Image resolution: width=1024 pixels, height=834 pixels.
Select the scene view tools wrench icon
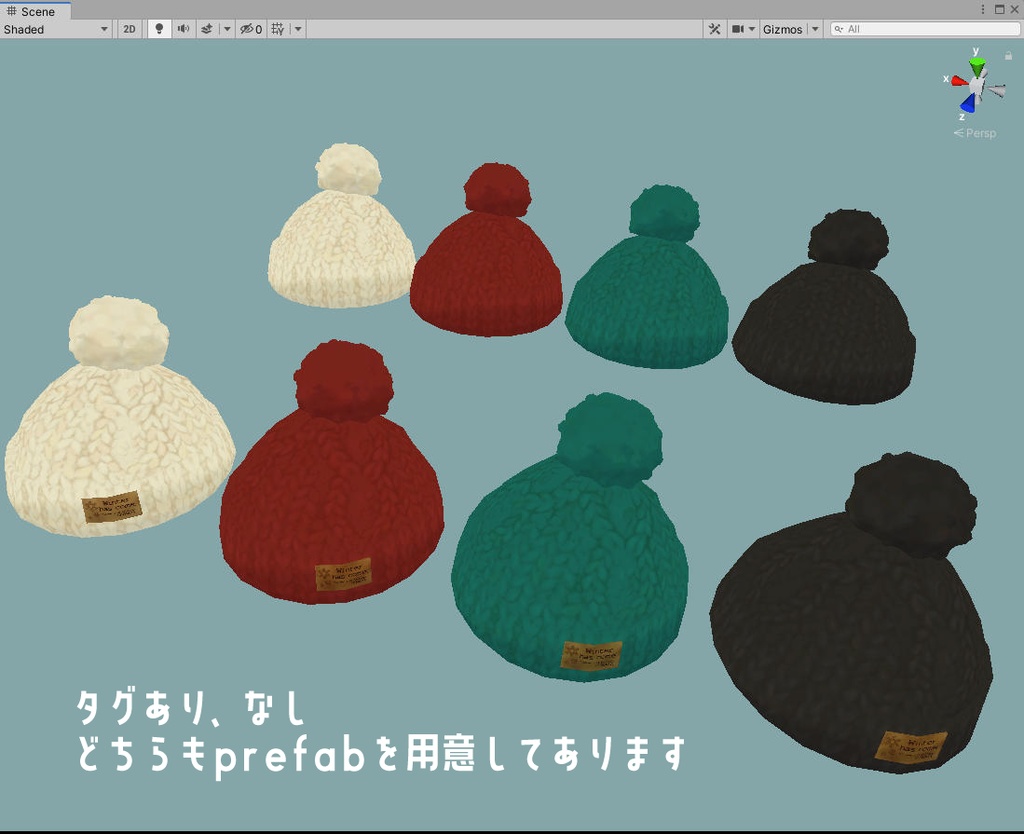point(715,29)
